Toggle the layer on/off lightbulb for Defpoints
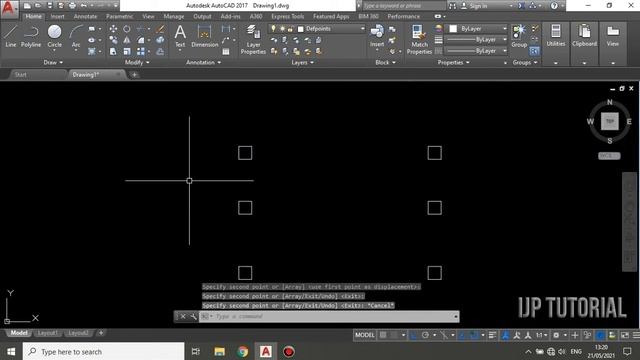Viewport: 640px width, 360px height. click(x=273, y=29)
